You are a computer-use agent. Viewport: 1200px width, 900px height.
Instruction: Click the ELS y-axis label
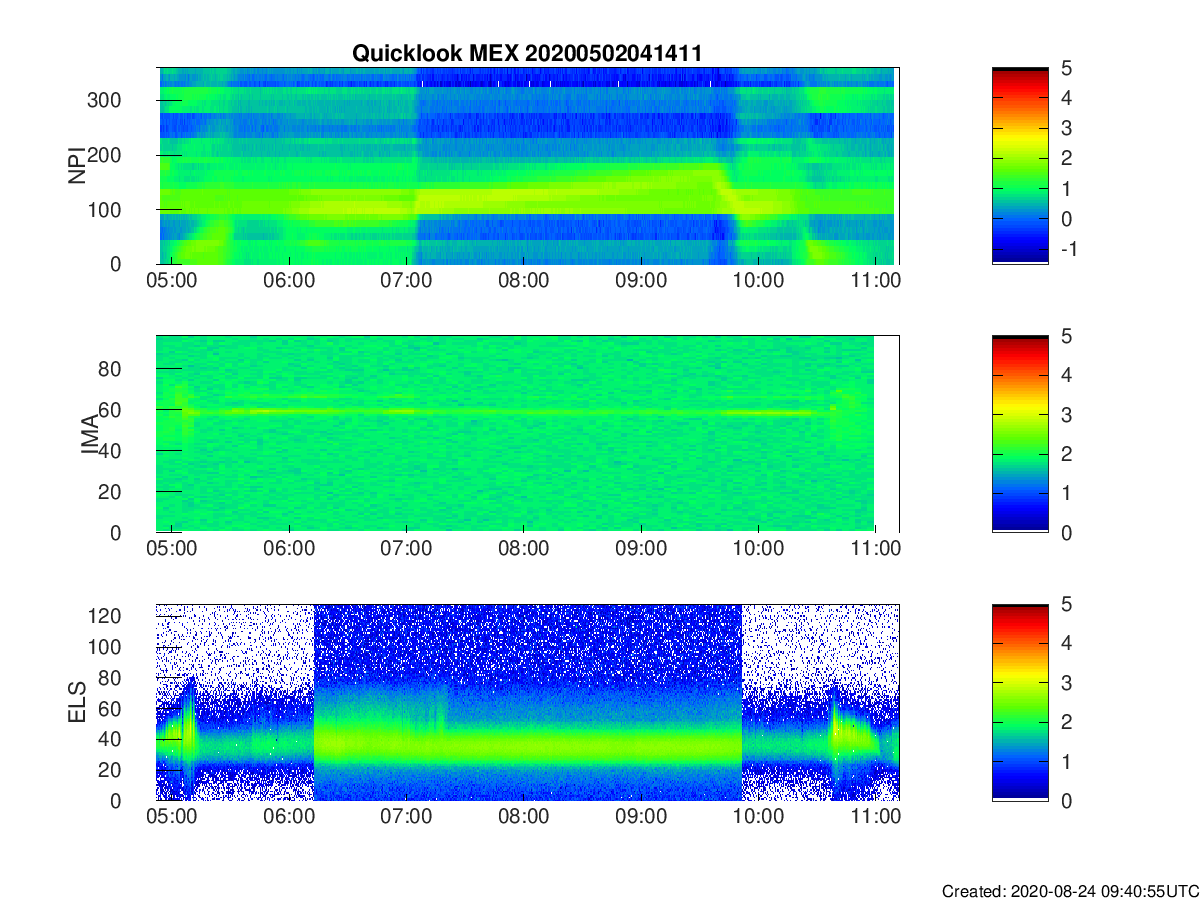point(76,702)
